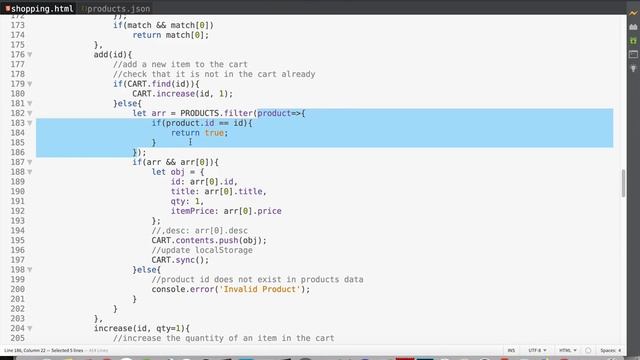
Task: Collapse the let obj block at line 188
Action: tap(30, 172)
